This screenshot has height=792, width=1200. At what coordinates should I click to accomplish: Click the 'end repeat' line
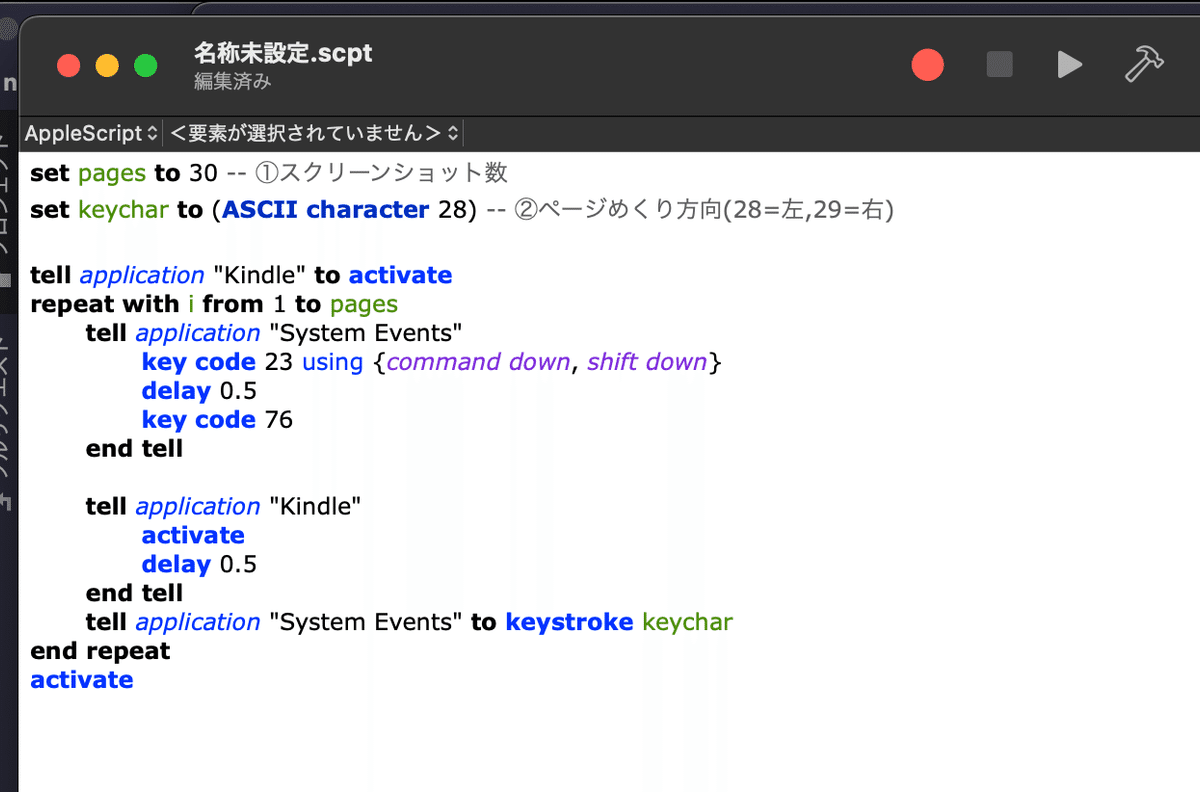(x=100, y=652)
